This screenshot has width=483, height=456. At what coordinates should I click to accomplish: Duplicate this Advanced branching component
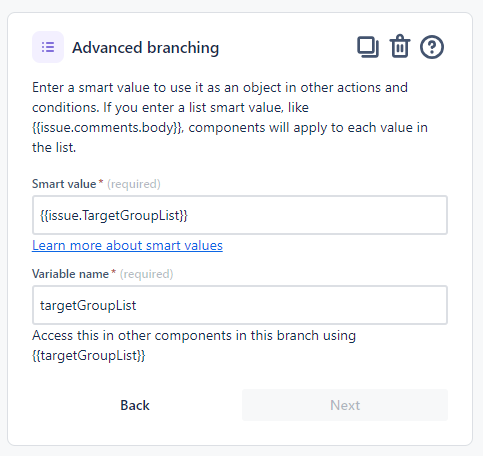click(x=368, y=47)
